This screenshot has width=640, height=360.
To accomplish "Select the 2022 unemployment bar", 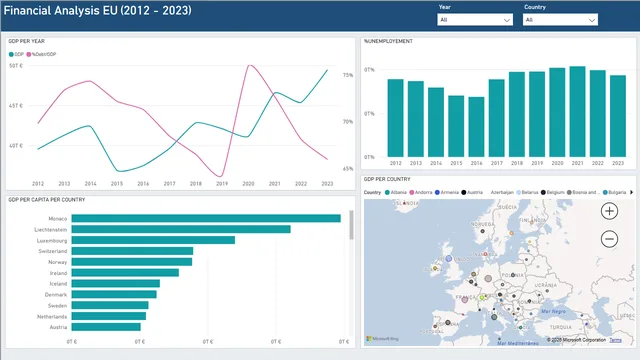I will (598, 113).
